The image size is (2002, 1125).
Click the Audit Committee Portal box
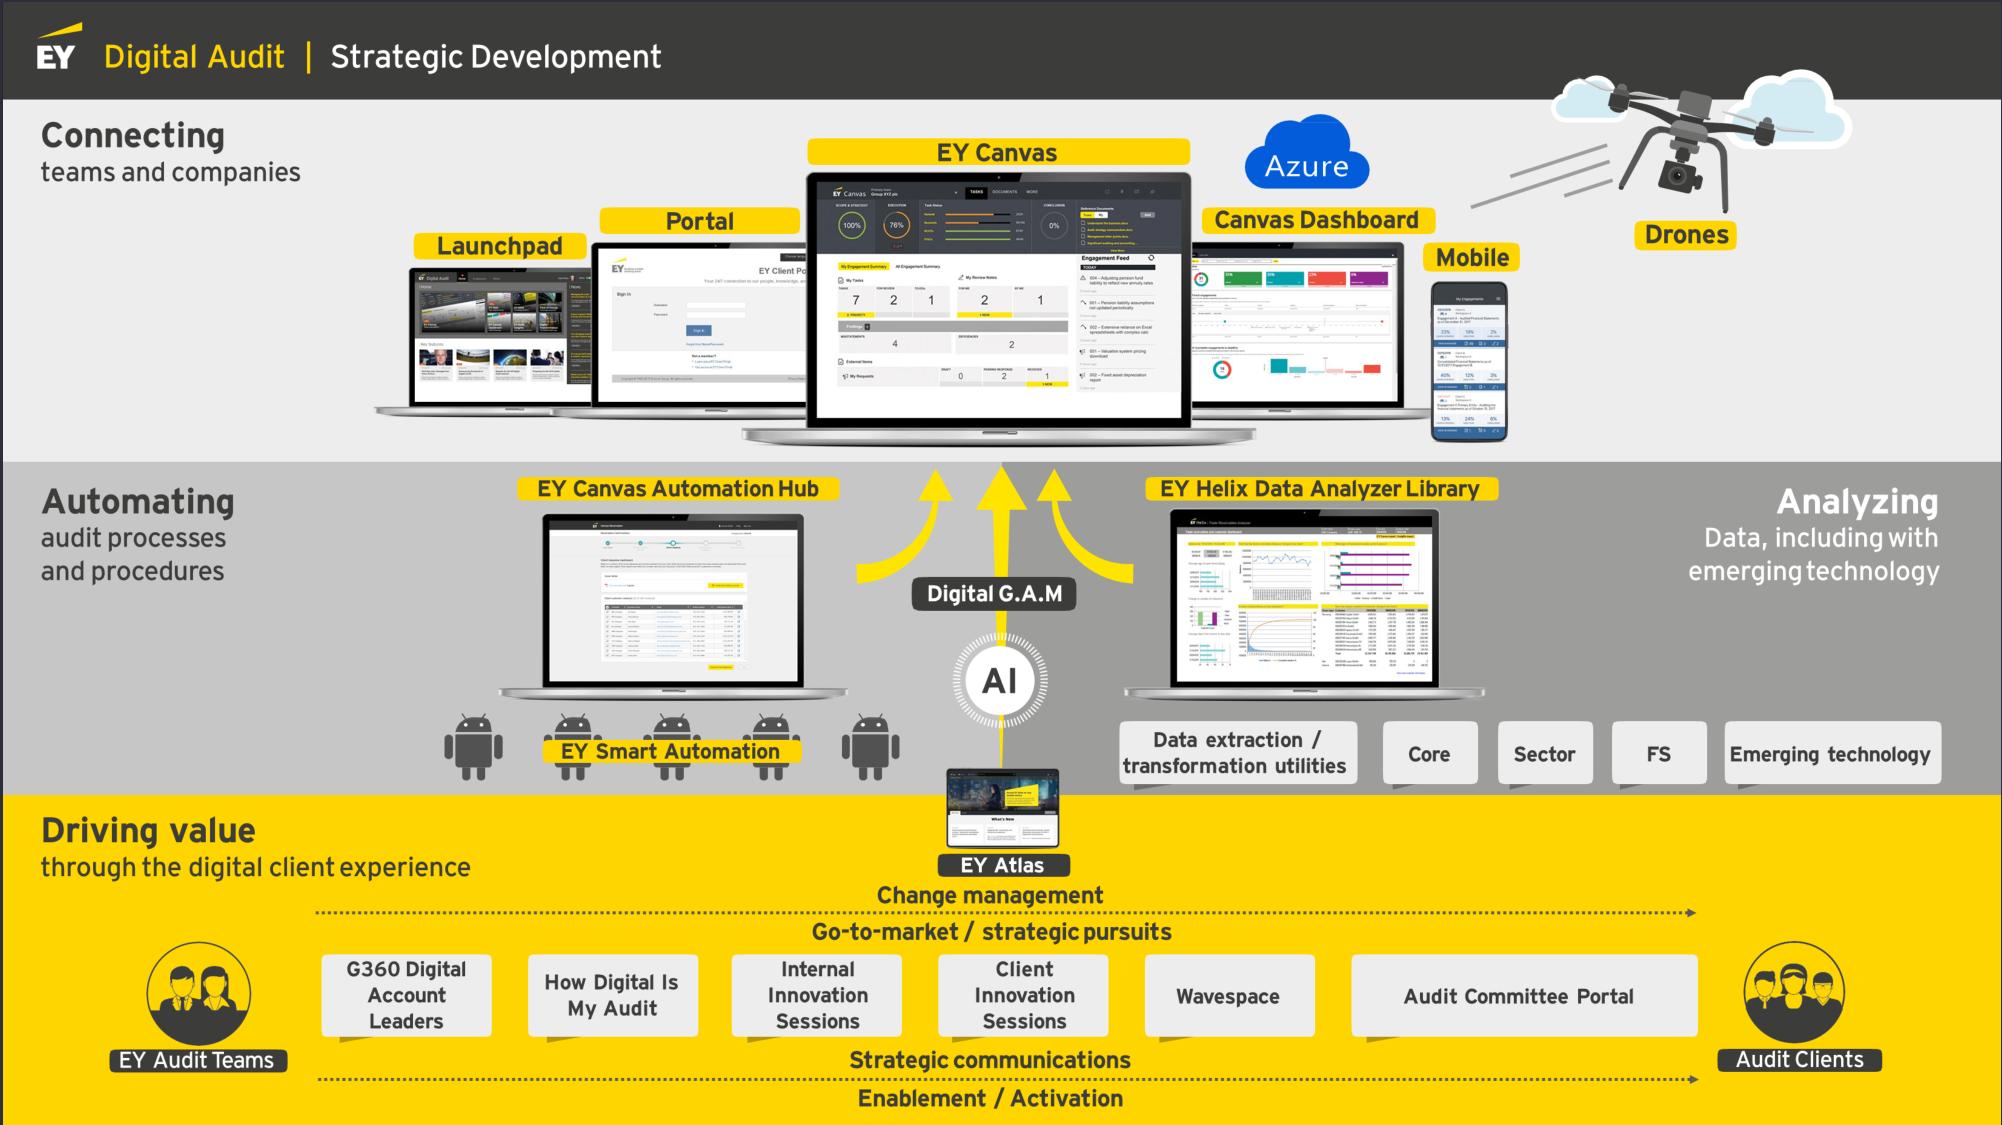[x=1524, y=995]
